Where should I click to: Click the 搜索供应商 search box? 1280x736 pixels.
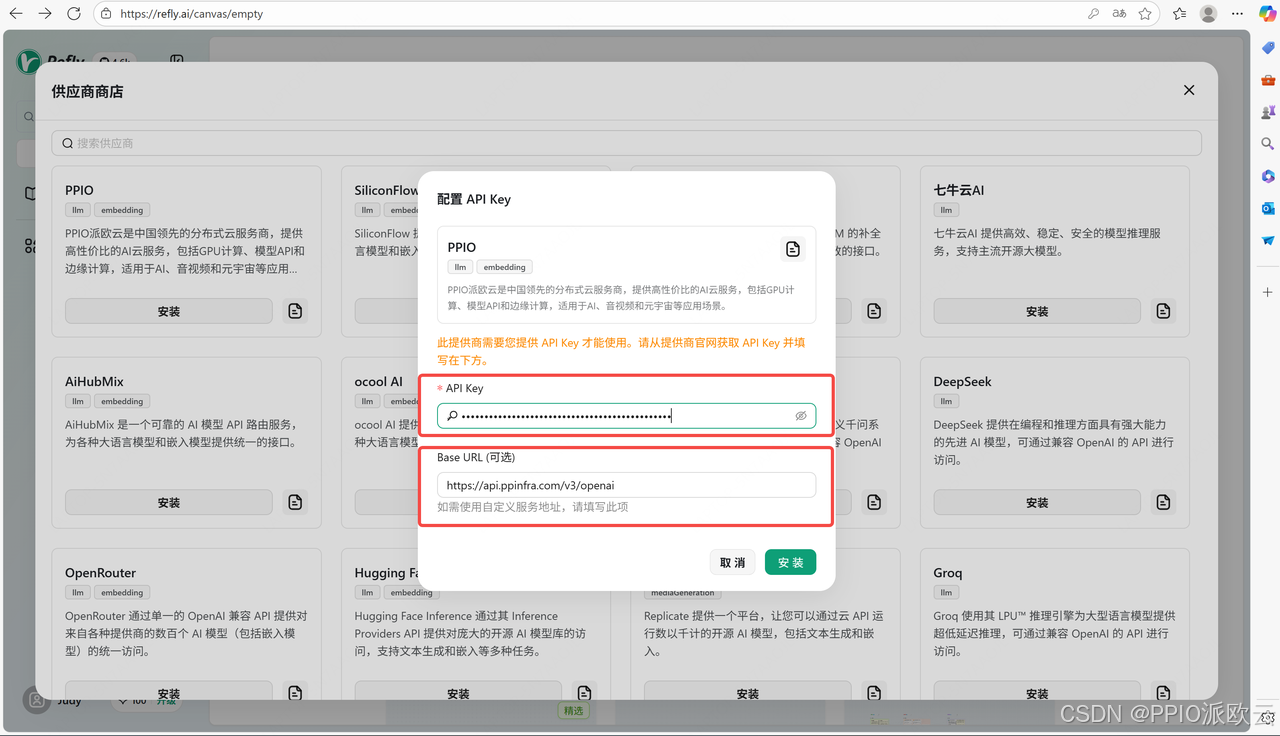point(626,143)
